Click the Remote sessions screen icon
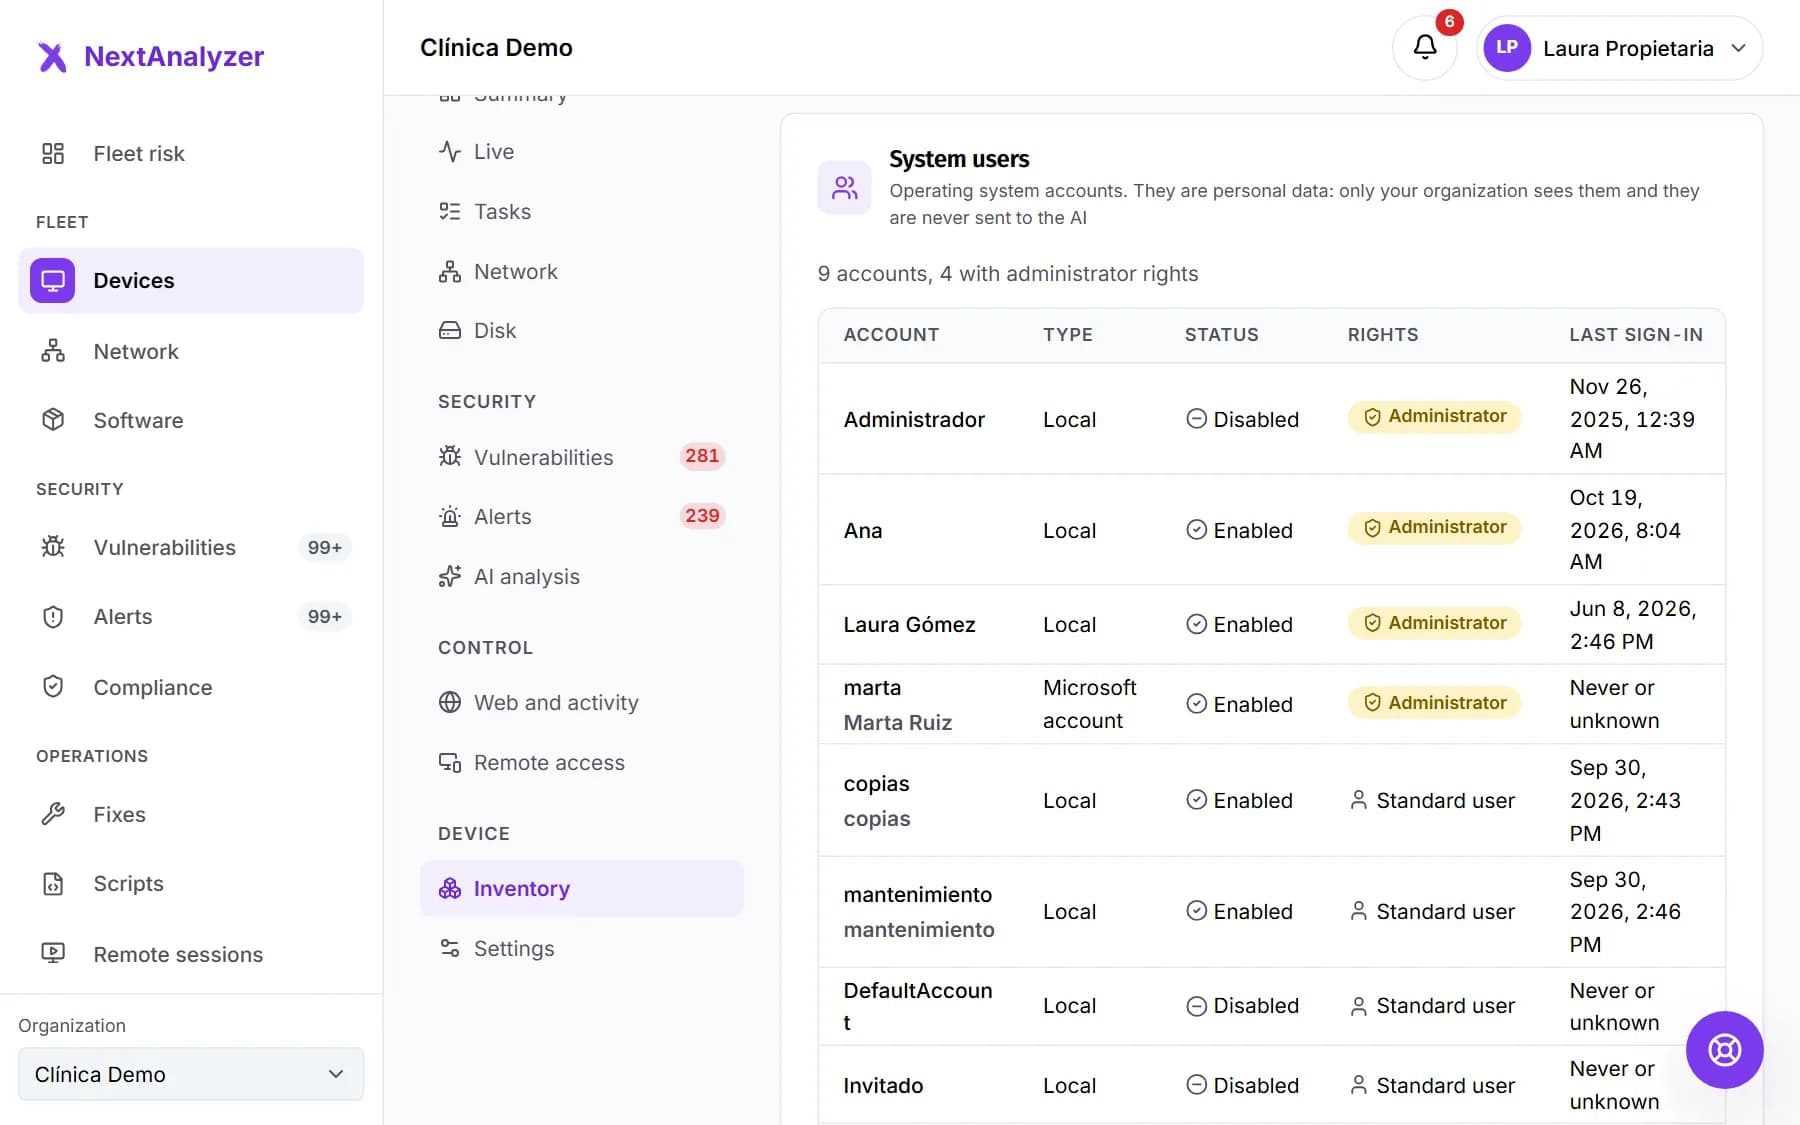This screenshot has width=1800, height=1125. coord(53,954)
